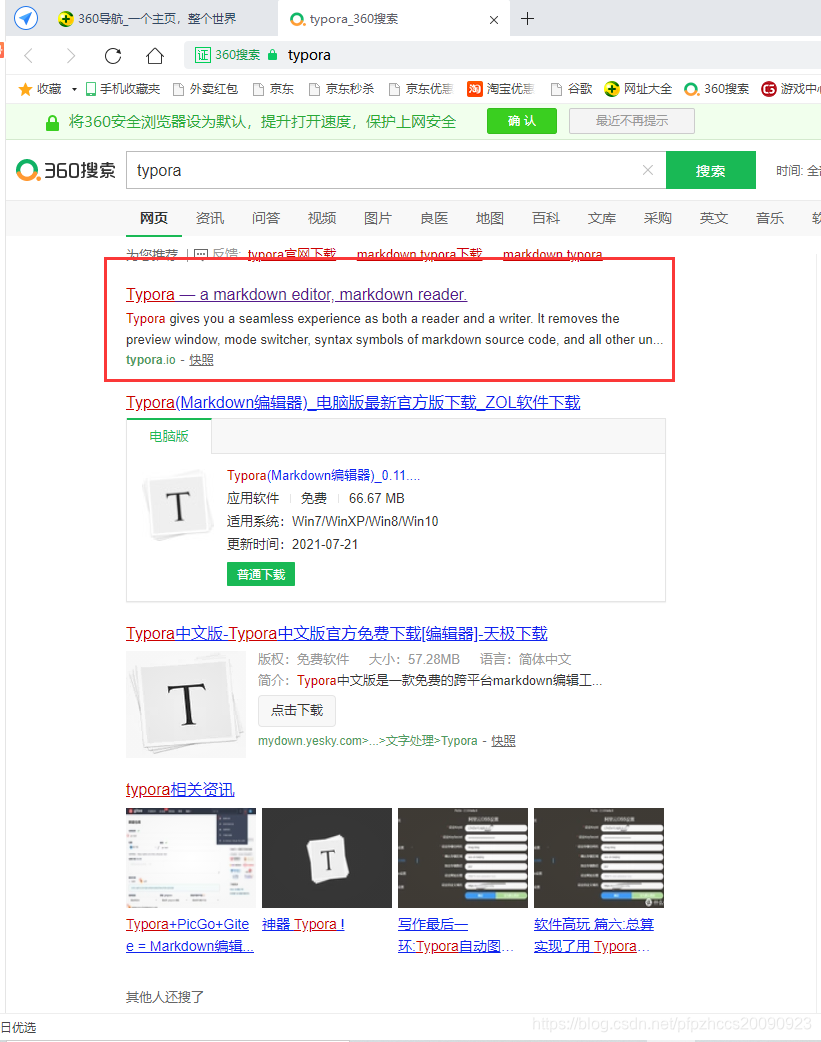Open 外卖红包 bookmark

coord(205,89)
